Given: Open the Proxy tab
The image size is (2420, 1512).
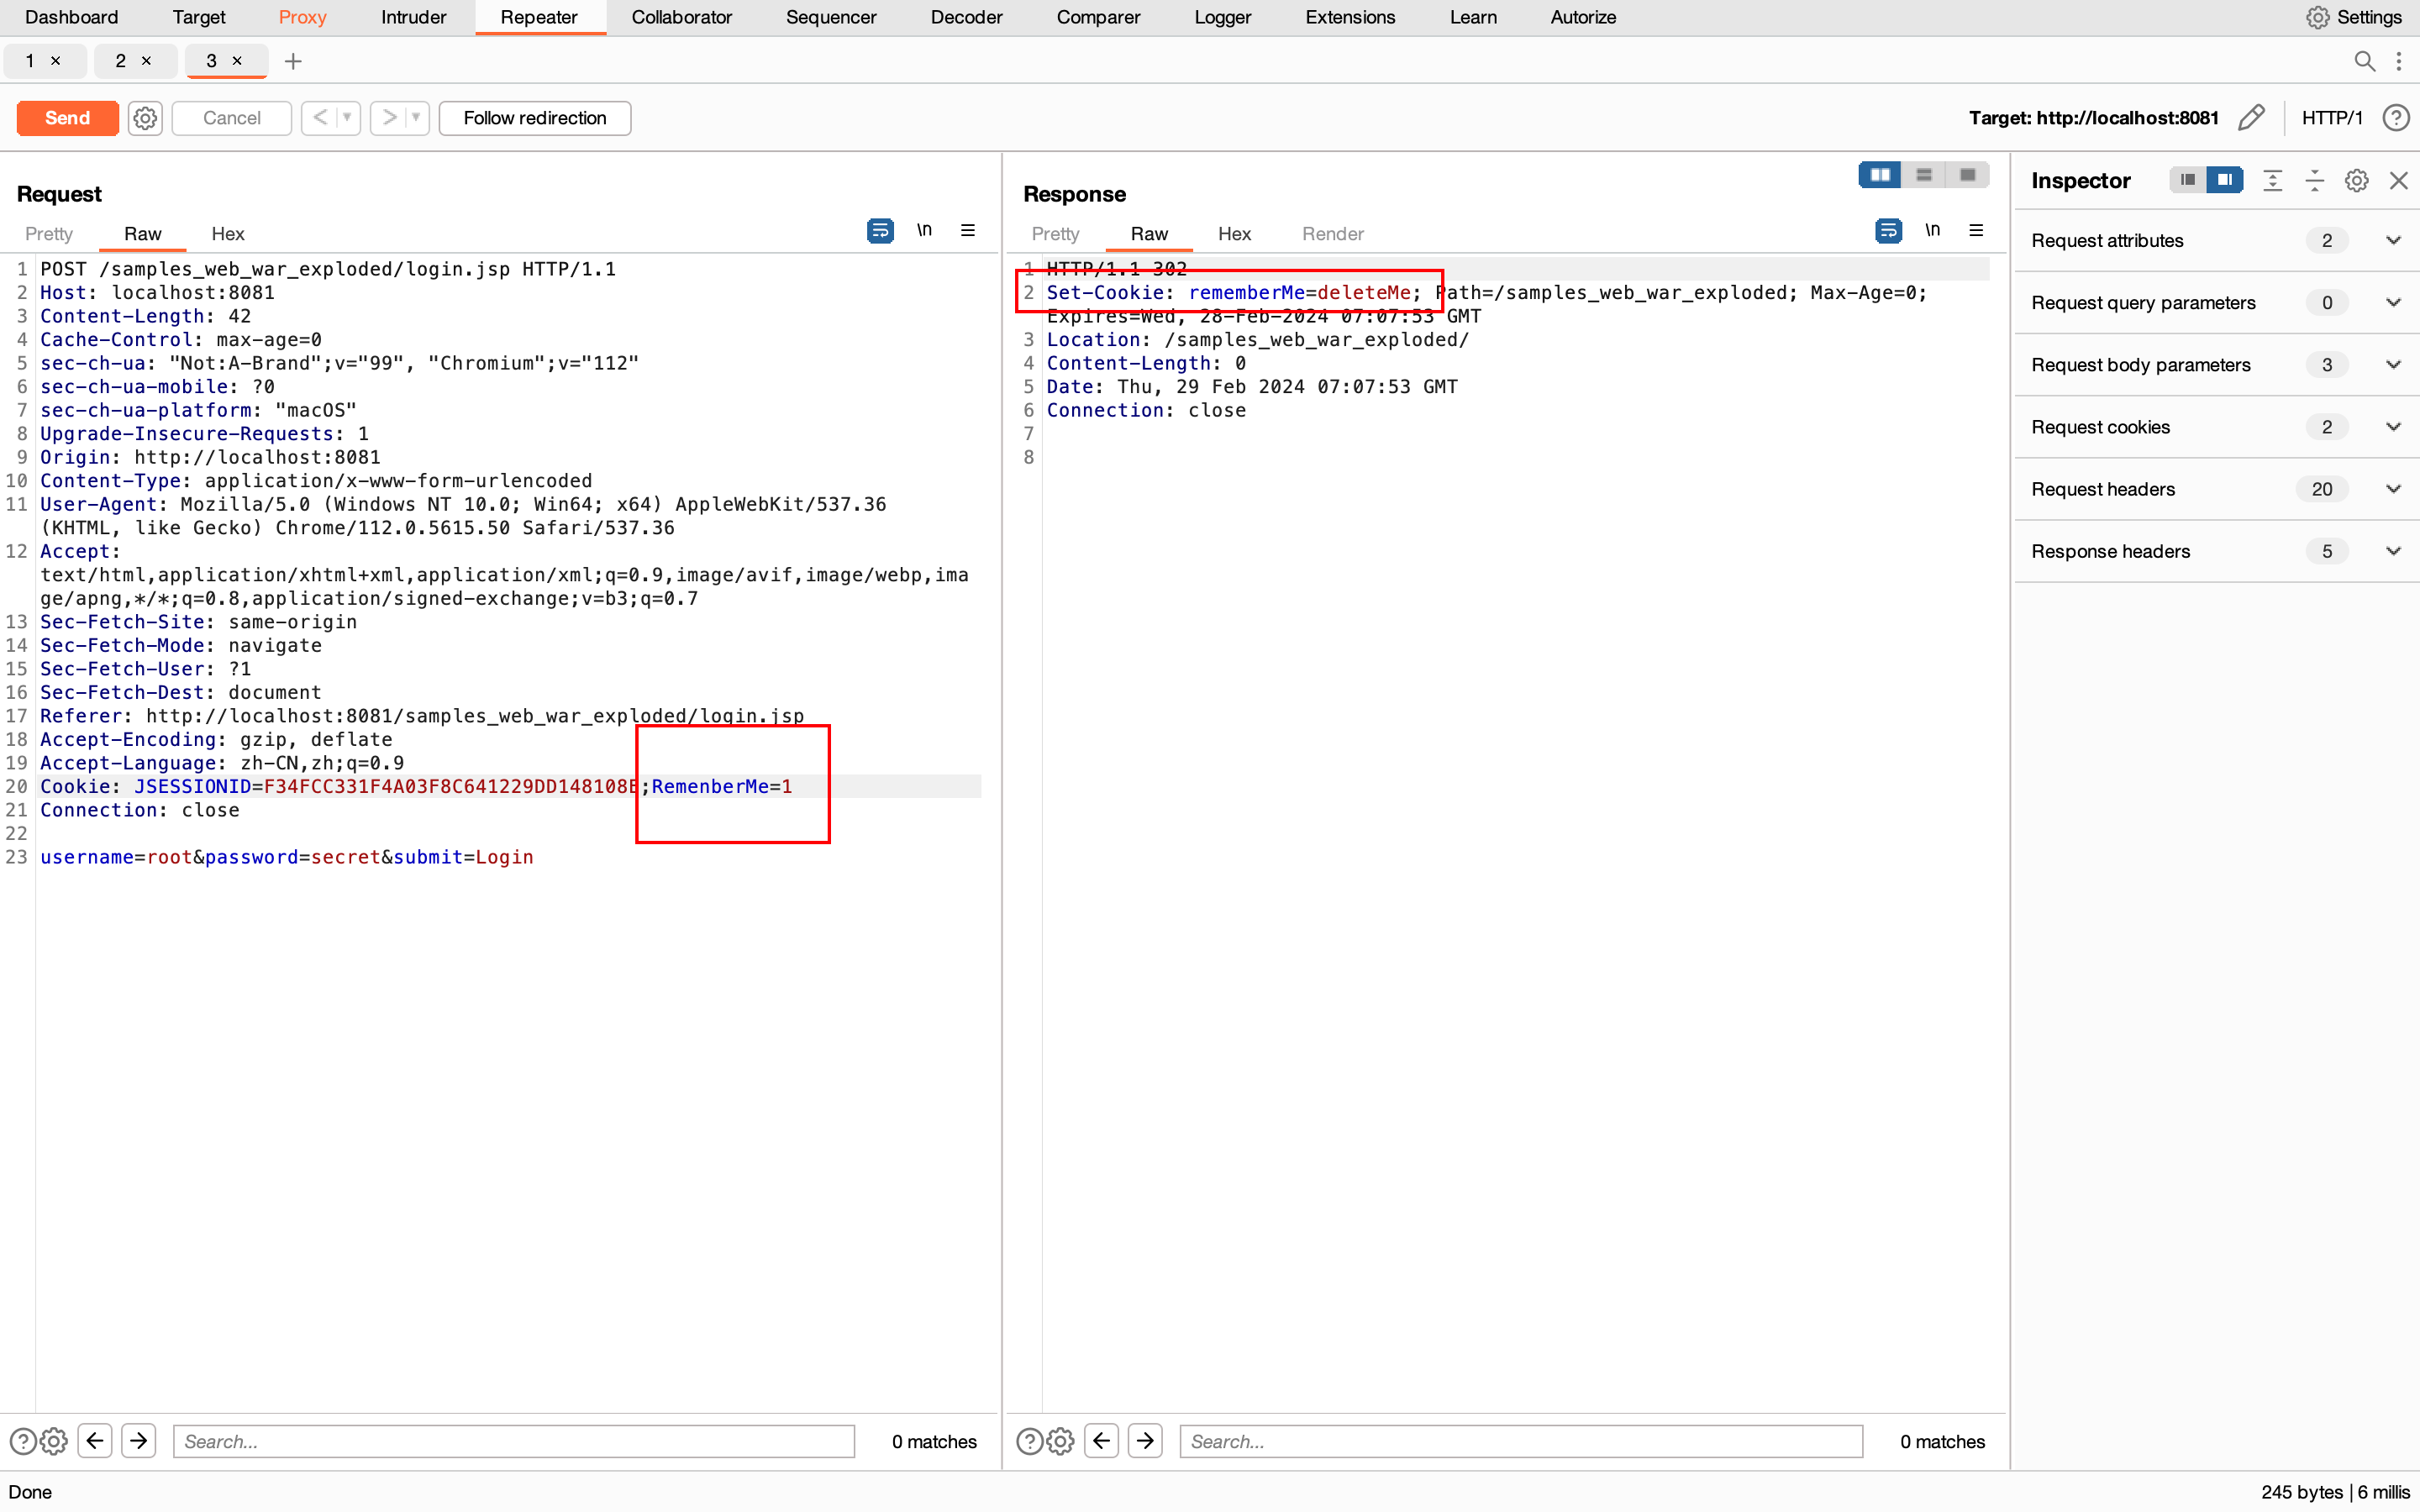Looking at the screenshot, I should point(302,17).
